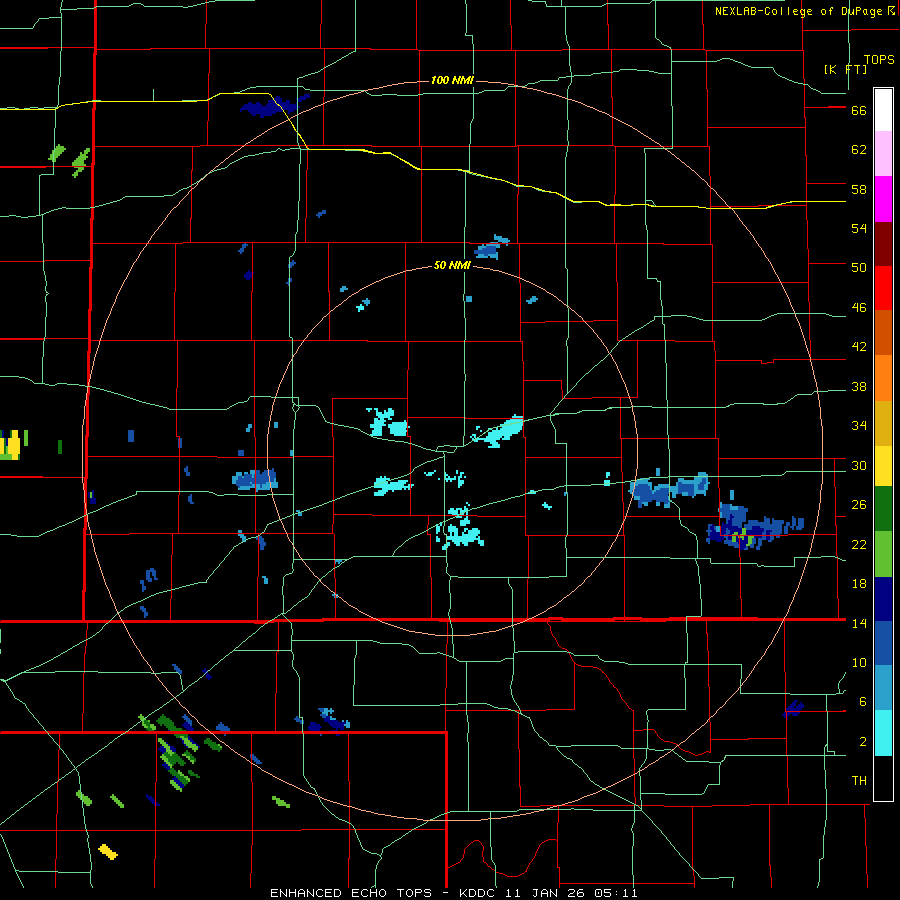Click the ENHANCED ECHO TOPS caption text

355,893
